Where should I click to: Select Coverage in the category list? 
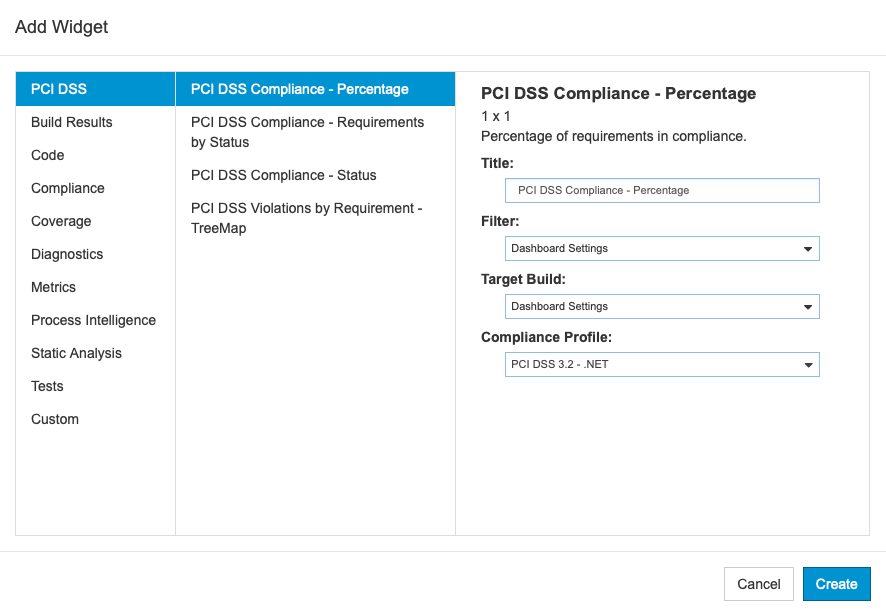point(95,221)
